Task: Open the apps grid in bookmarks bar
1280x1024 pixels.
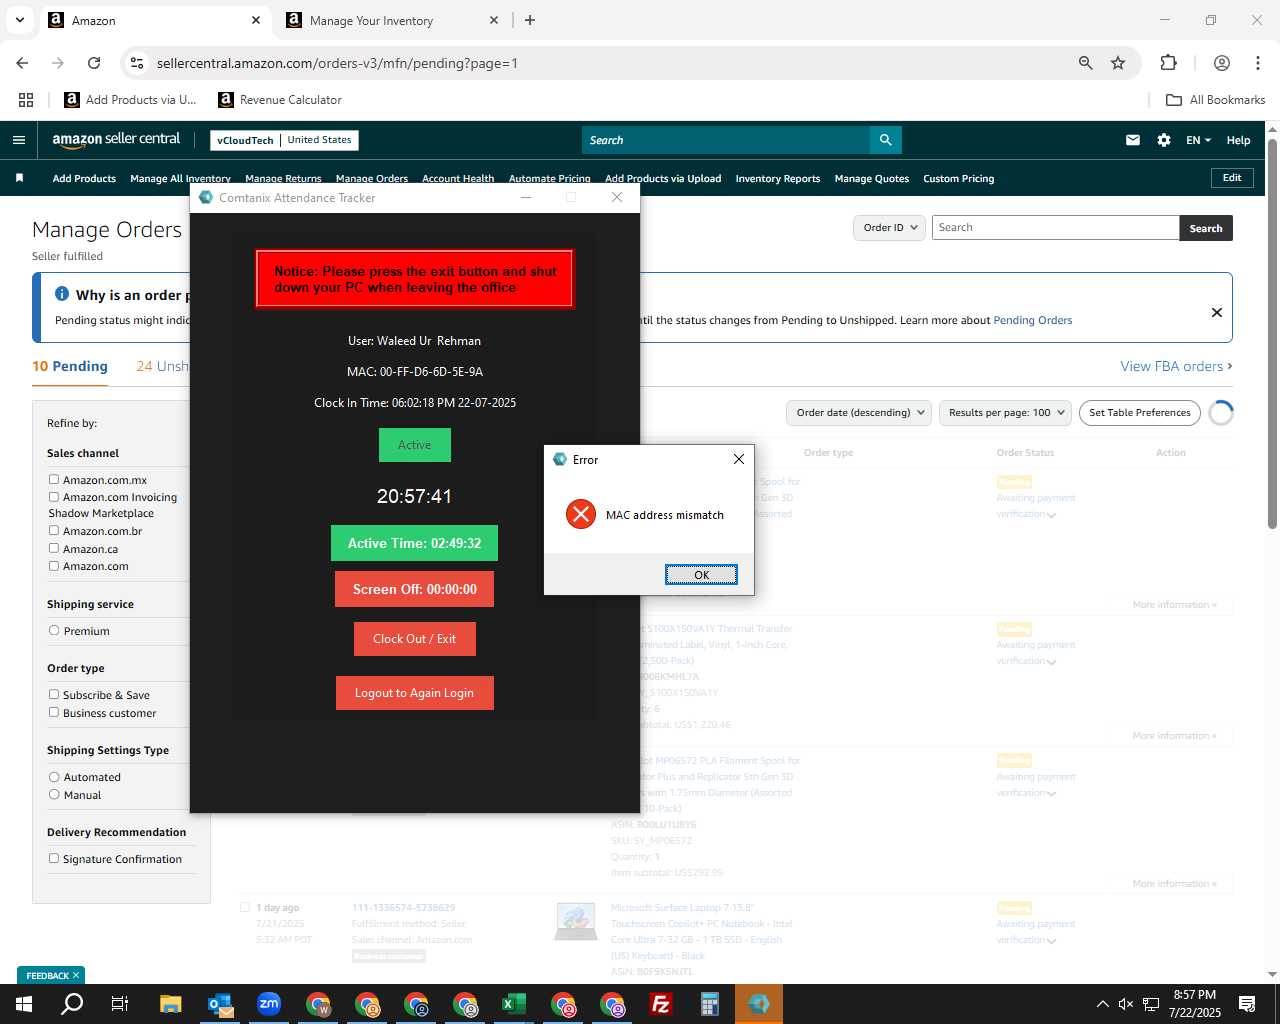Action: click(26, 100)
